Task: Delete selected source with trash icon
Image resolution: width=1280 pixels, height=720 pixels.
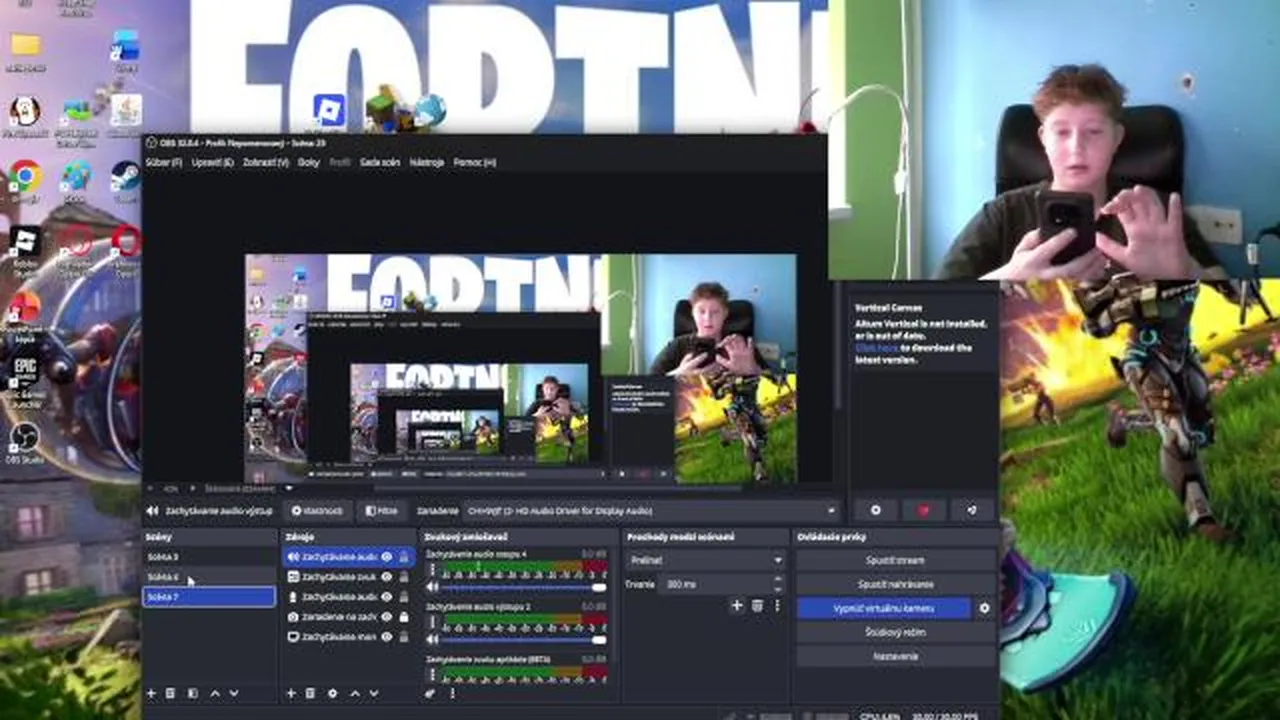Action: click(311, 693)
